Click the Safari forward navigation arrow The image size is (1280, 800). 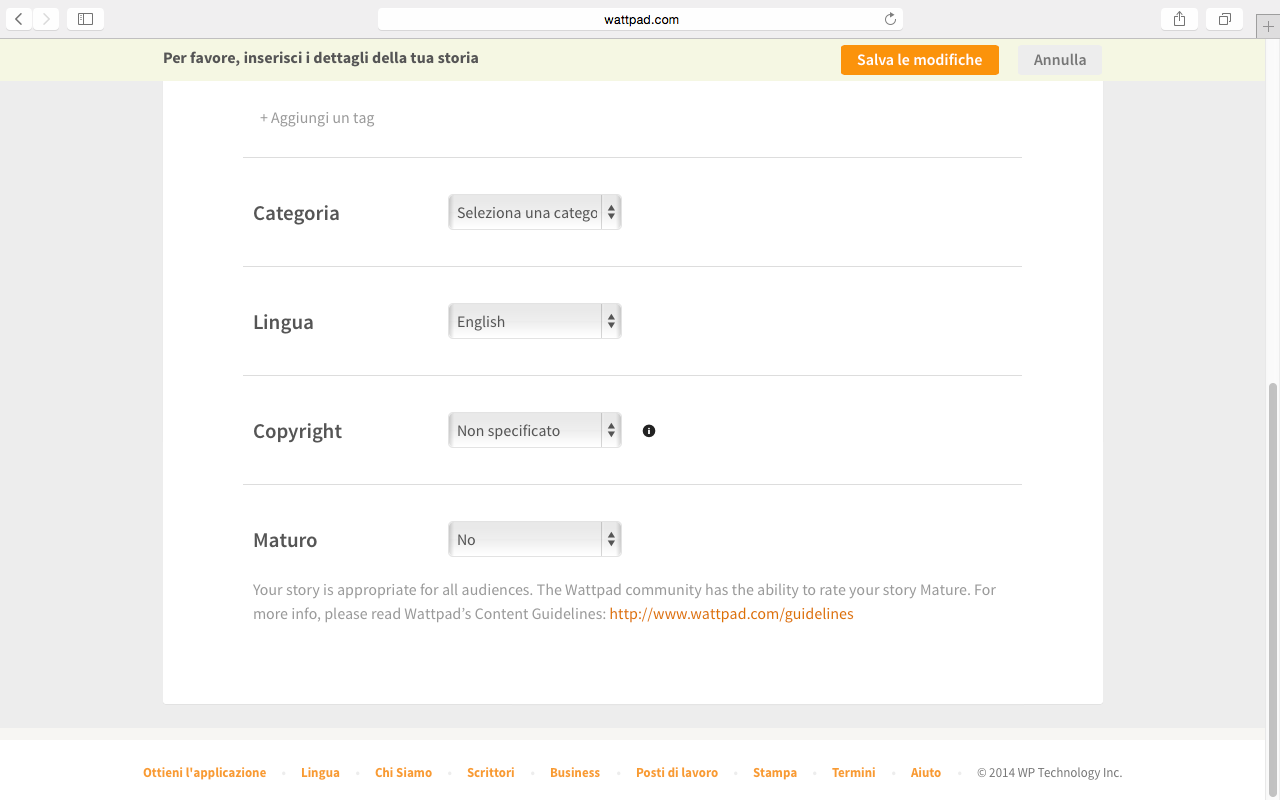pyautogui.click(x=46, y=19)
